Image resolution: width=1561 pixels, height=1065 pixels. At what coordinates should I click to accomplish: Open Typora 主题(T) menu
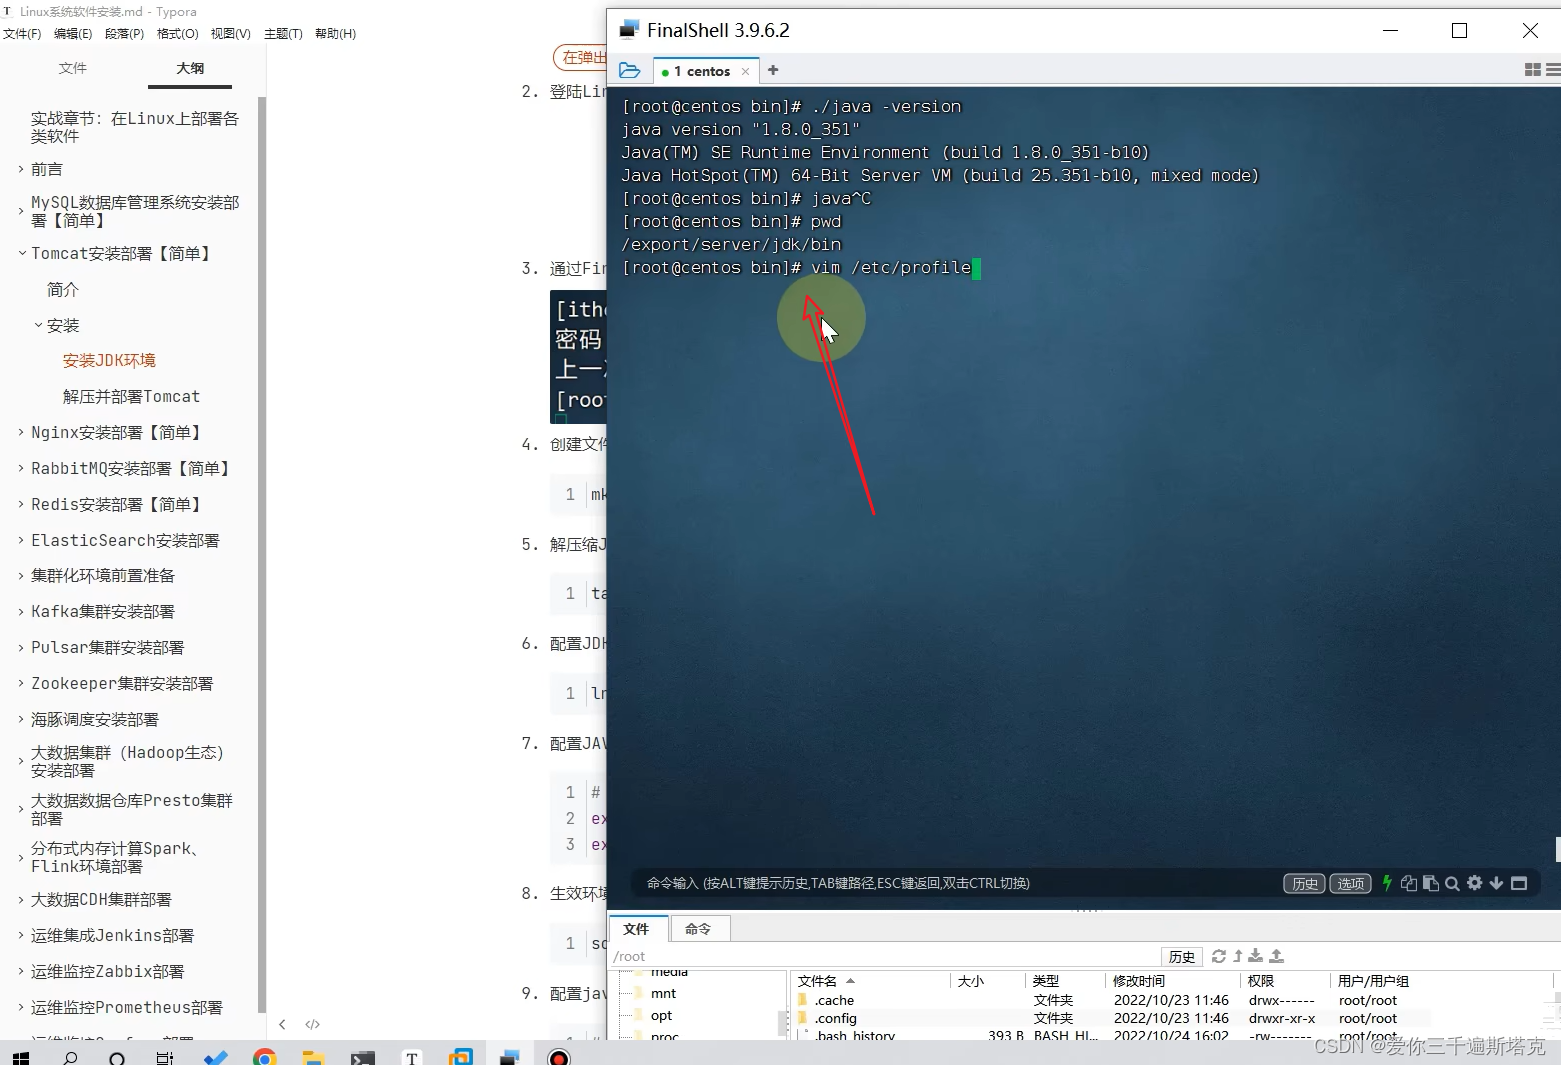[283, 33]
